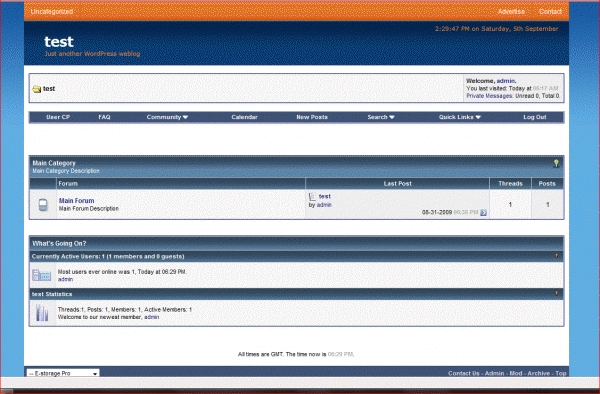Open the Main Forum link

(77, 200)
